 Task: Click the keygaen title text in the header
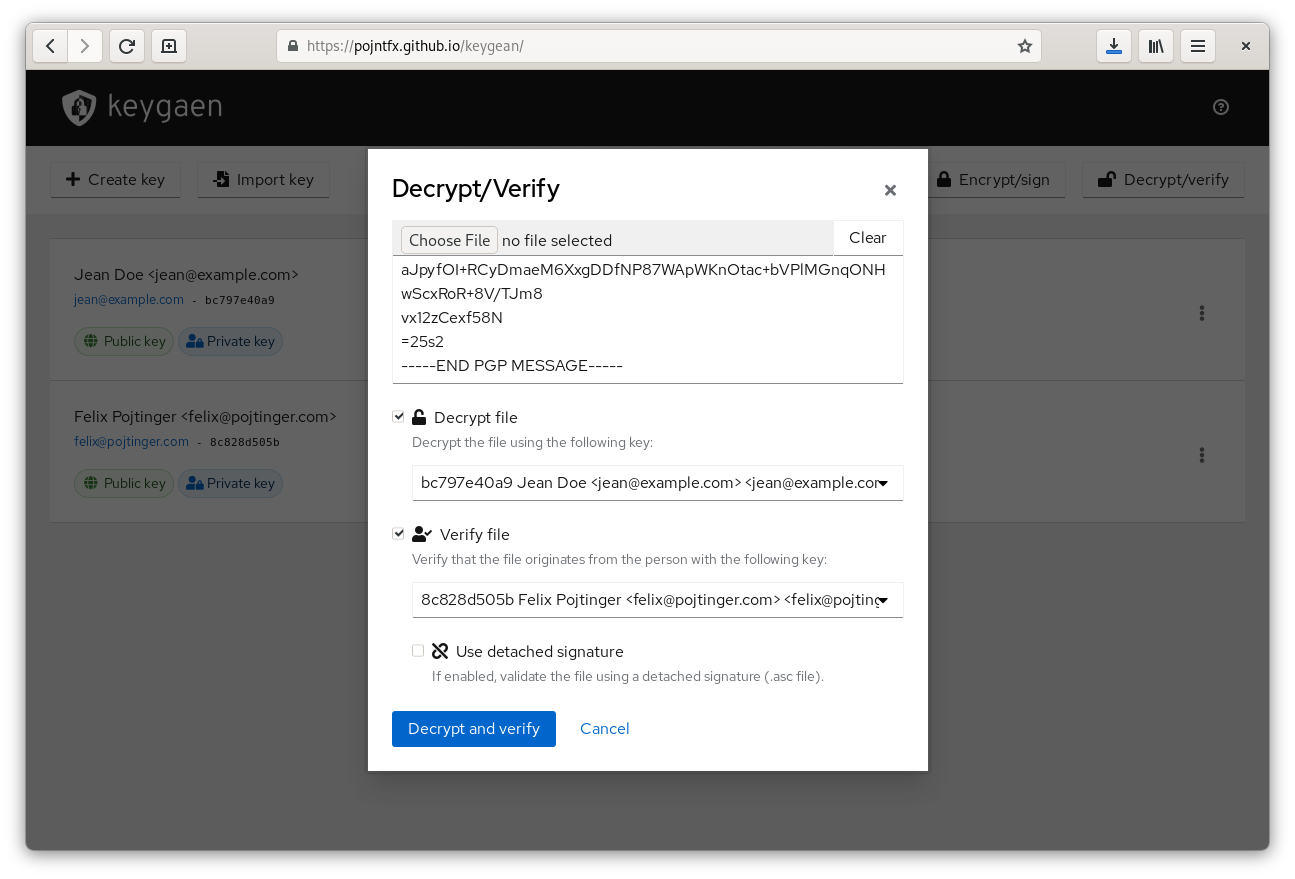(x=165, y=108)
